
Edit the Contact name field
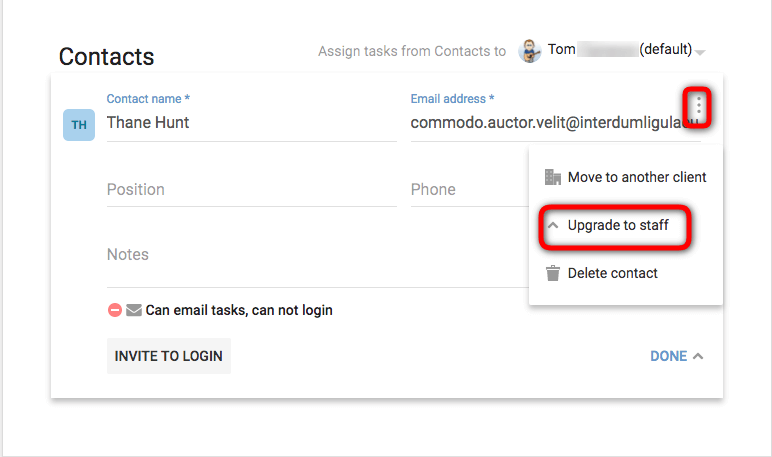pos(251,123)
